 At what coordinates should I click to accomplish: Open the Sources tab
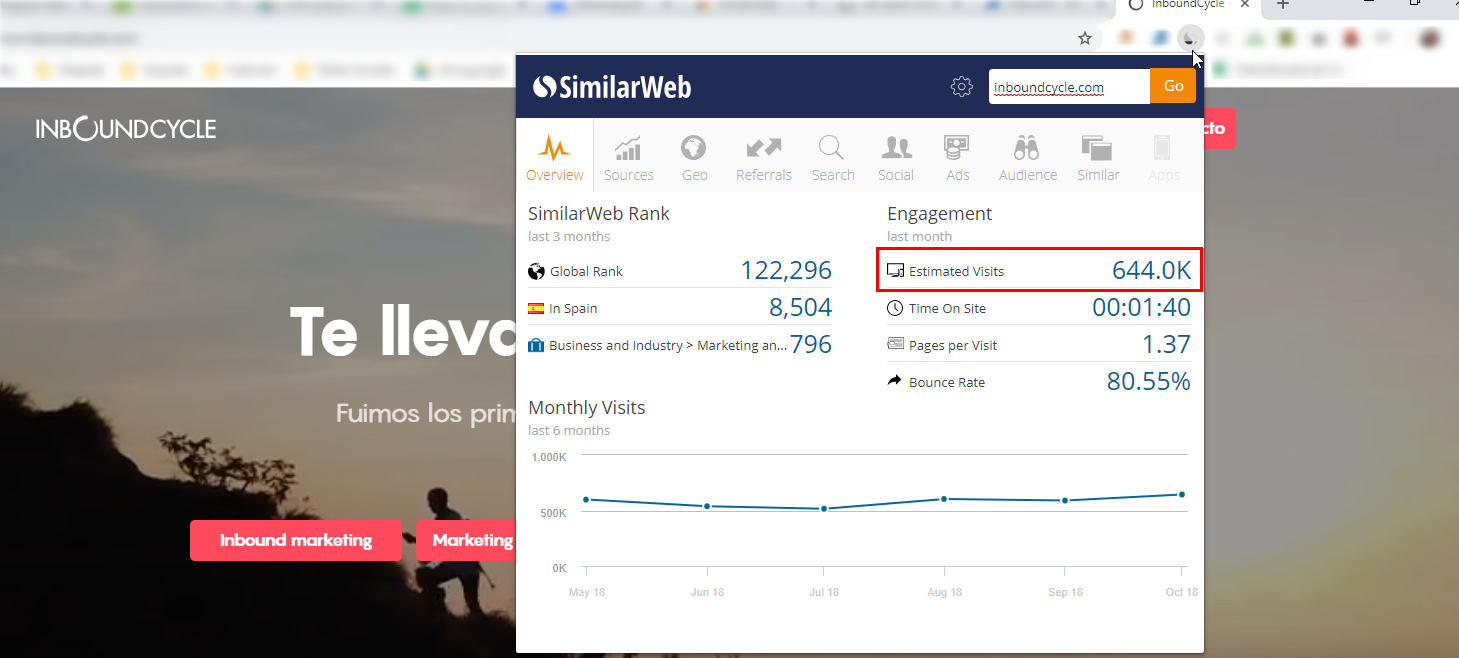pos(628,158)
